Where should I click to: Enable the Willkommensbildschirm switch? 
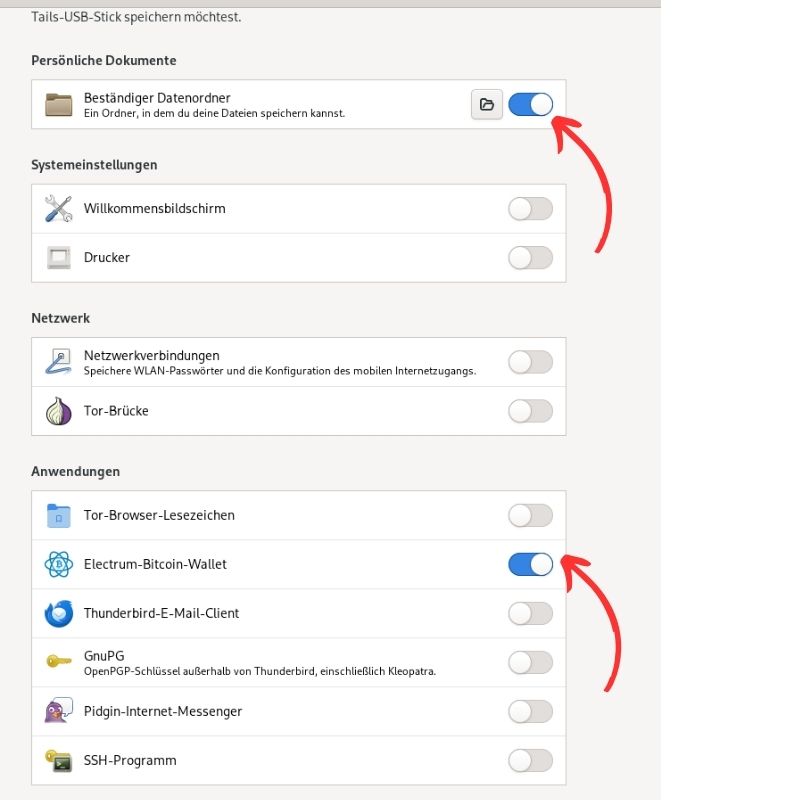tap(530, 209)
